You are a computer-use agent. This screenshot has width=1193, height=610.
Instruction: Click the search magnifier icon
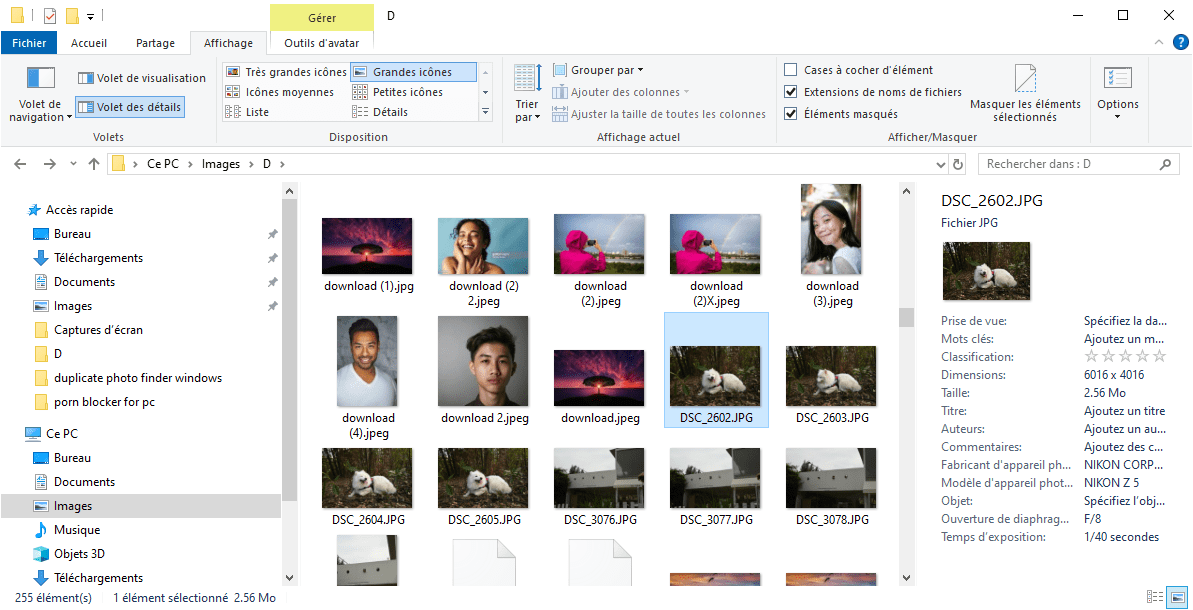coord(1165,164)
